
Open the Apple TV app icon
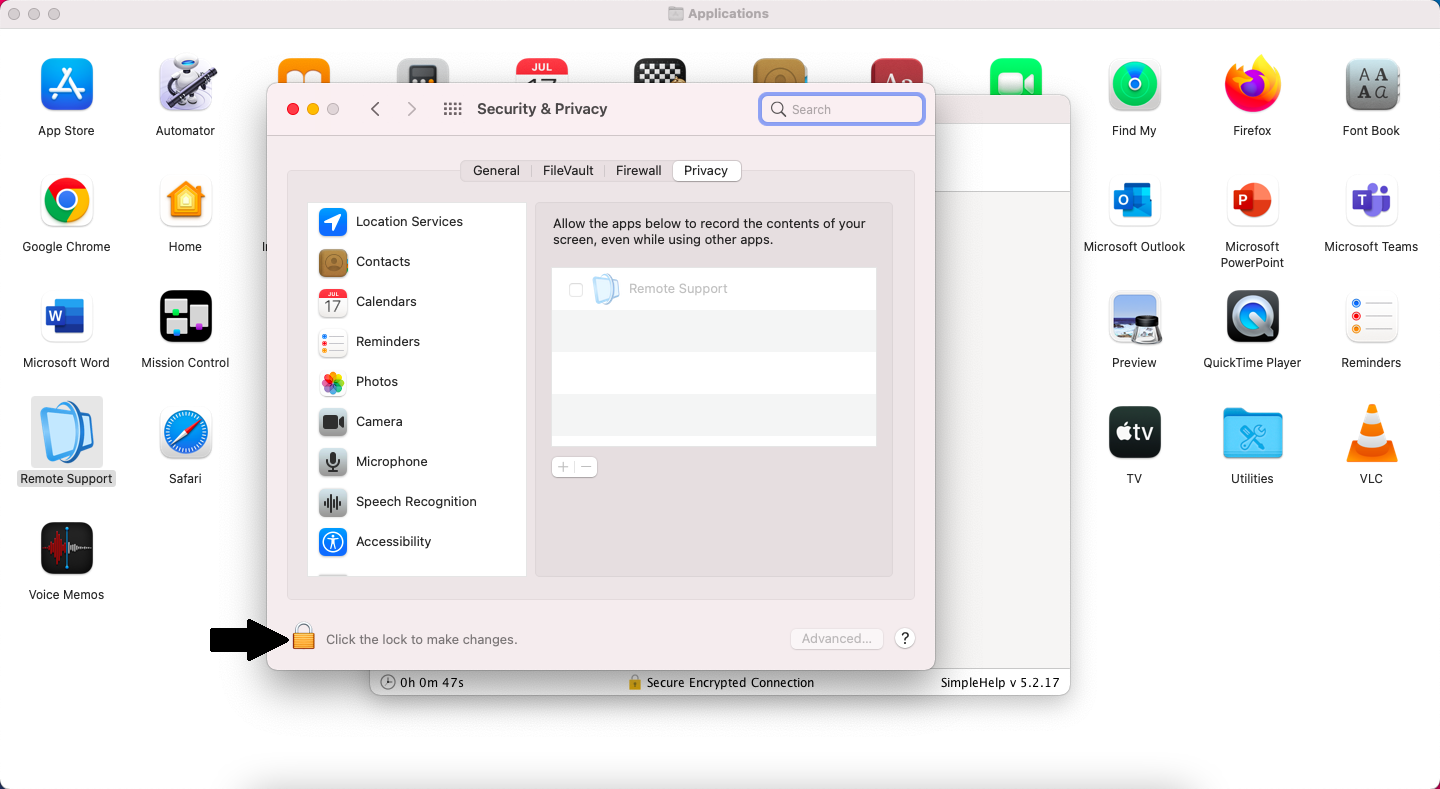(1134, 433)
